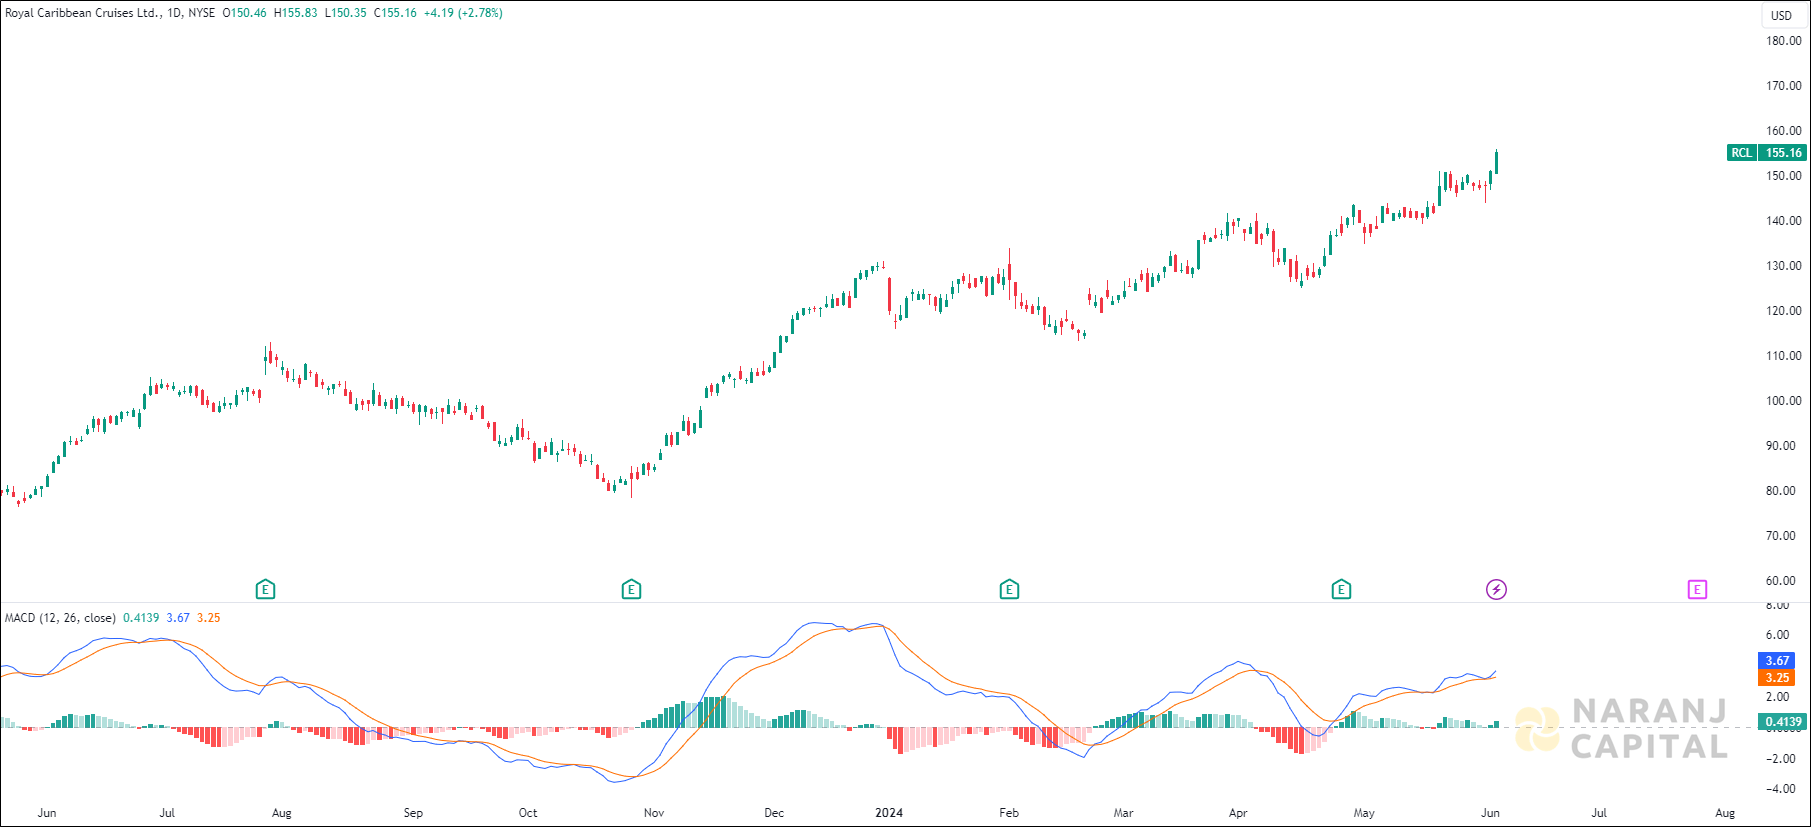This screenshot has height=827, width=1811.
Task: Click the MACD legend value 3.25
Action: (x=208, y=618)
